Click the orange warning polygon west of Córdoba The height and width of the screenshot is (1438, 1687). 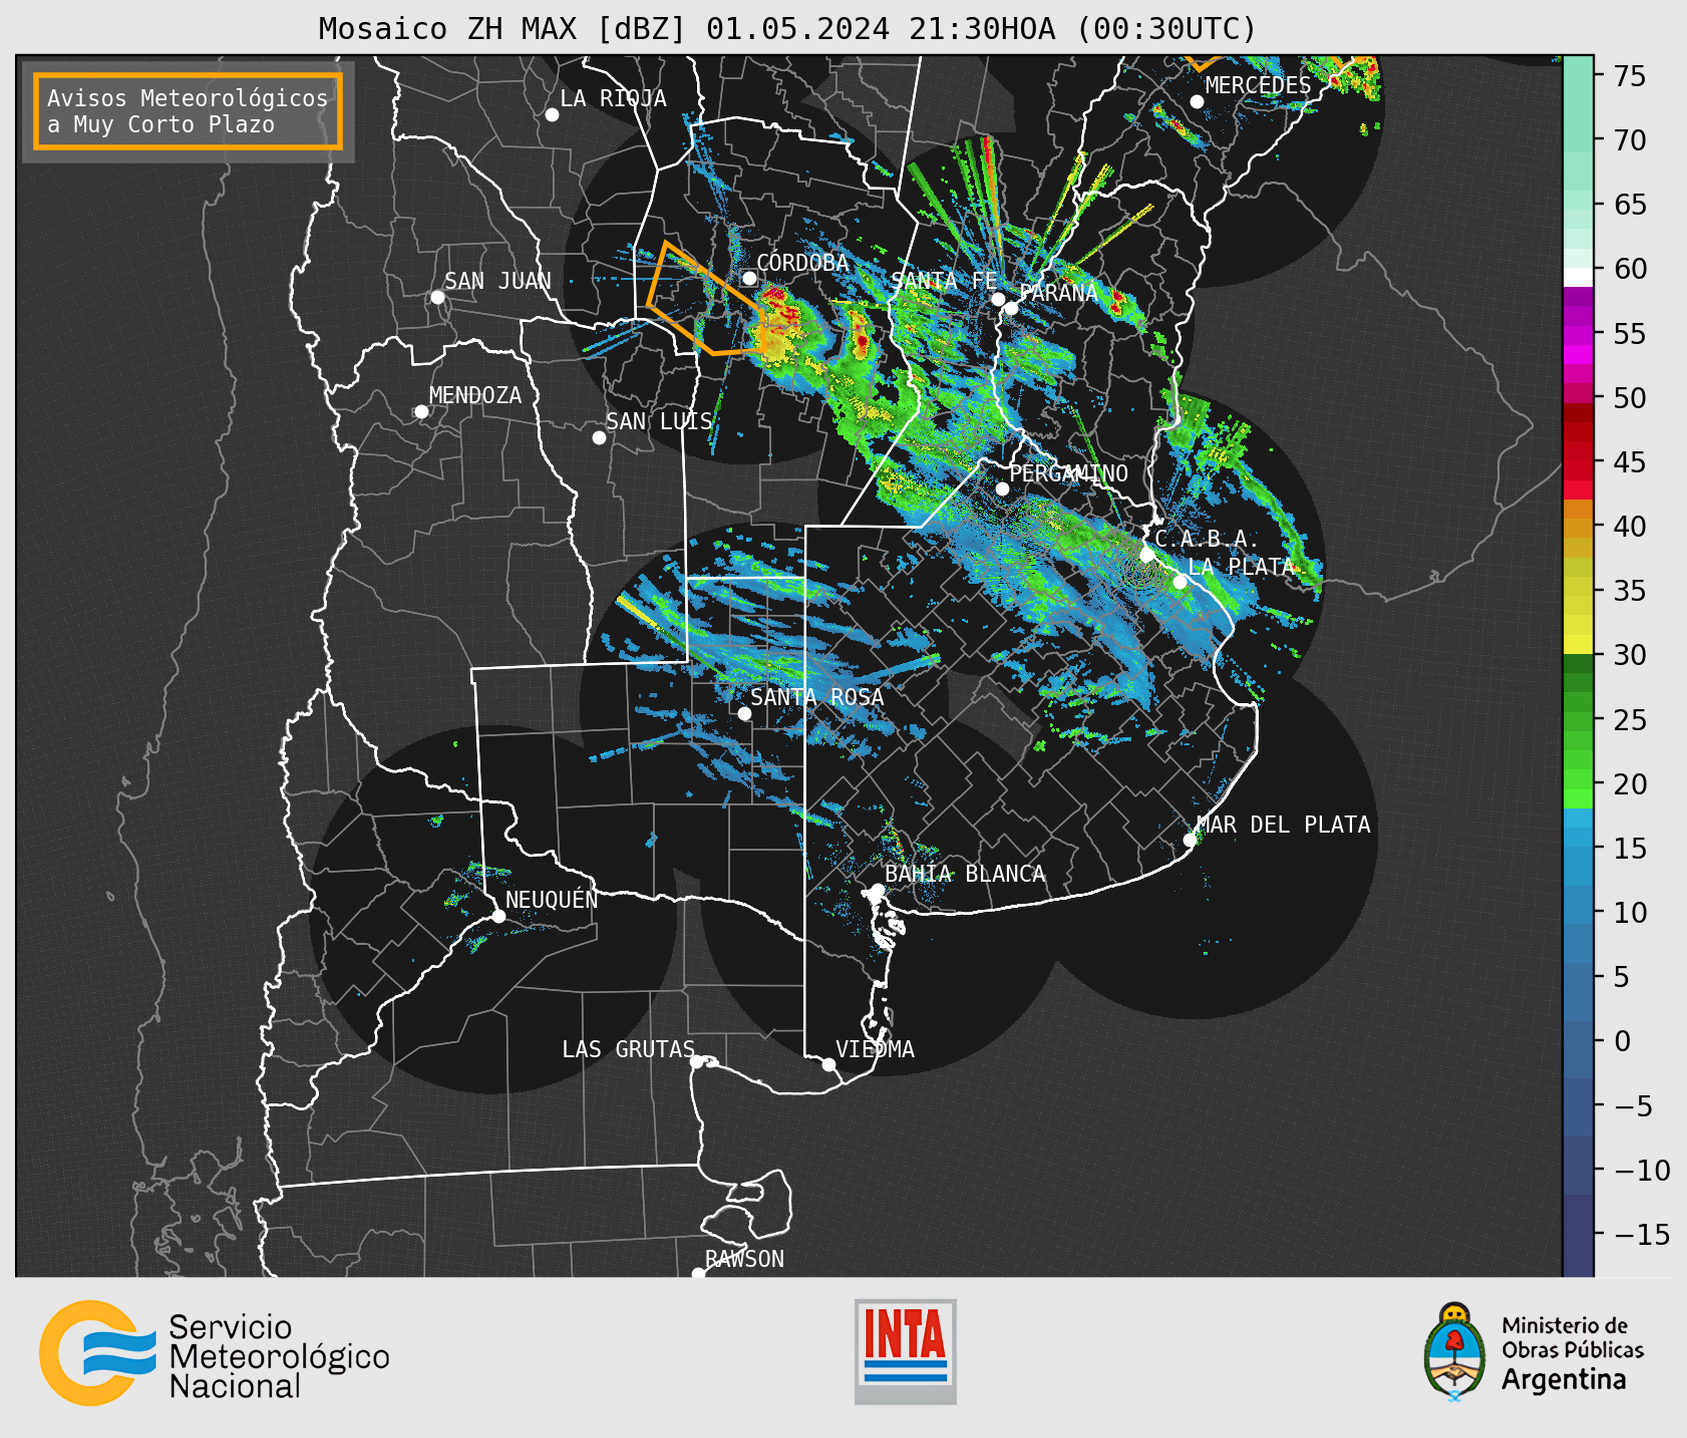pos(705,300)
